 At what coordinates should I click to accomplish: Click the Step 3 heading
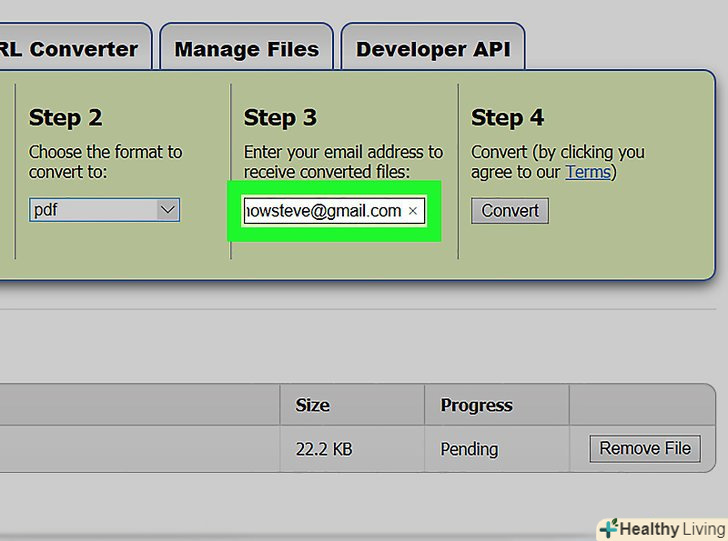pos(280,118)
